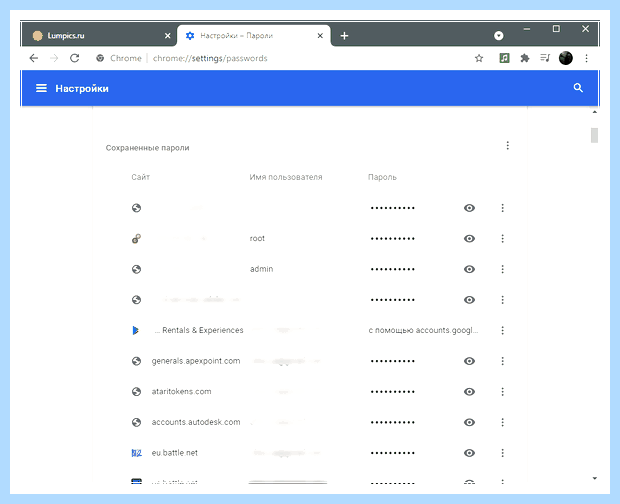Viewport: 620px width, 504px height.
Task: Click the page scrollbar thumb
Action: (x=594, y=135)
